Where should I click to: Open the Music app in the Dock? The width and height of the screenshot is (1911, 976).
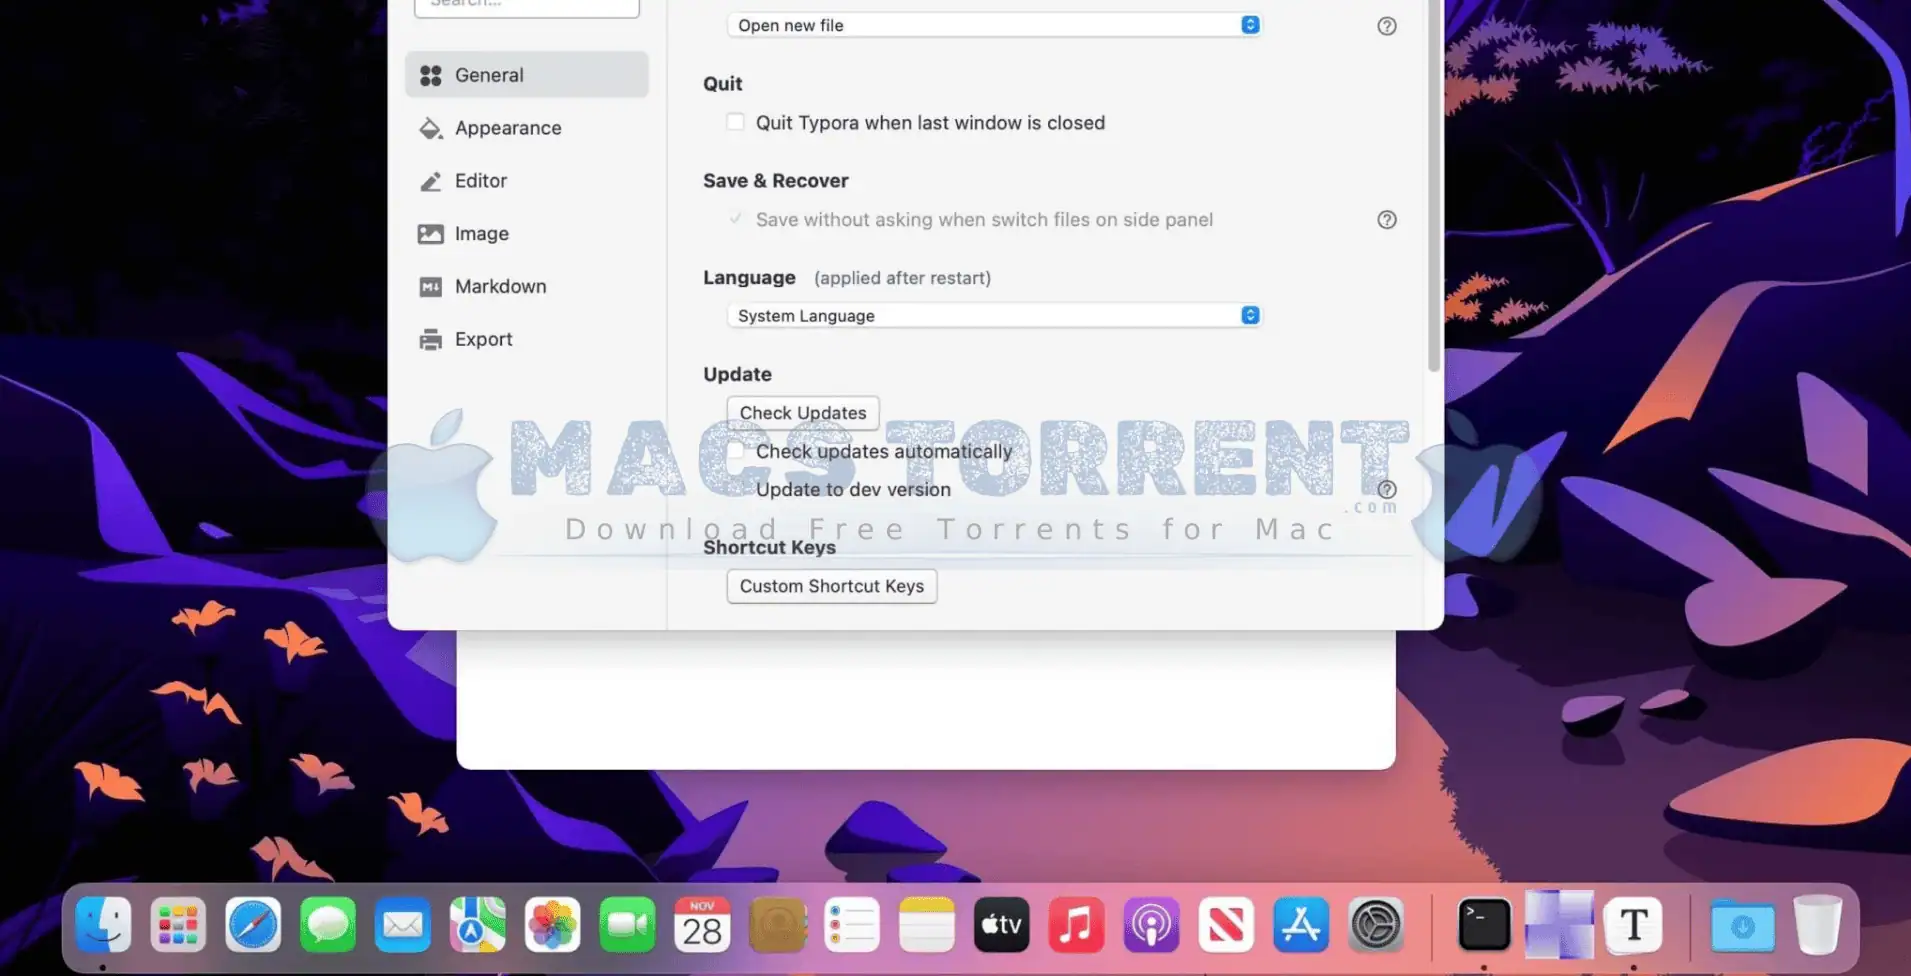click(1076, 924)
